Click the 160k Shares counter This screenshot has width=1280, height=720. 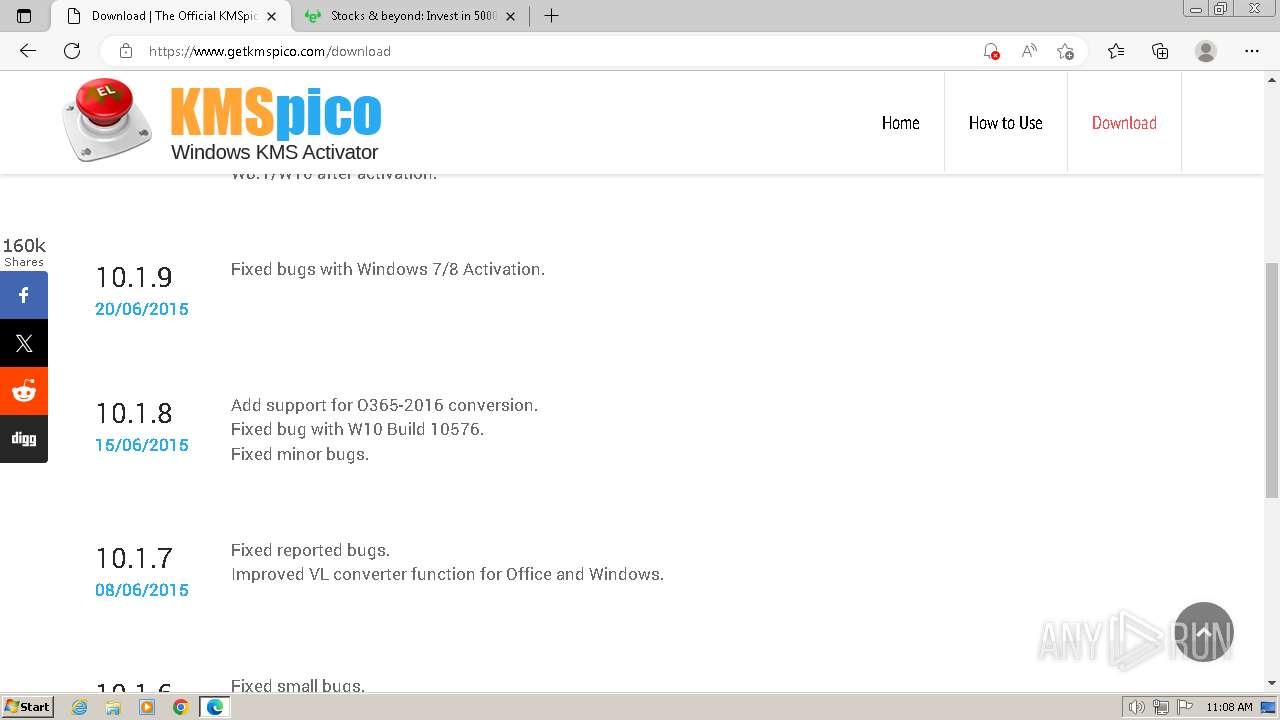[x=24, y=252]
